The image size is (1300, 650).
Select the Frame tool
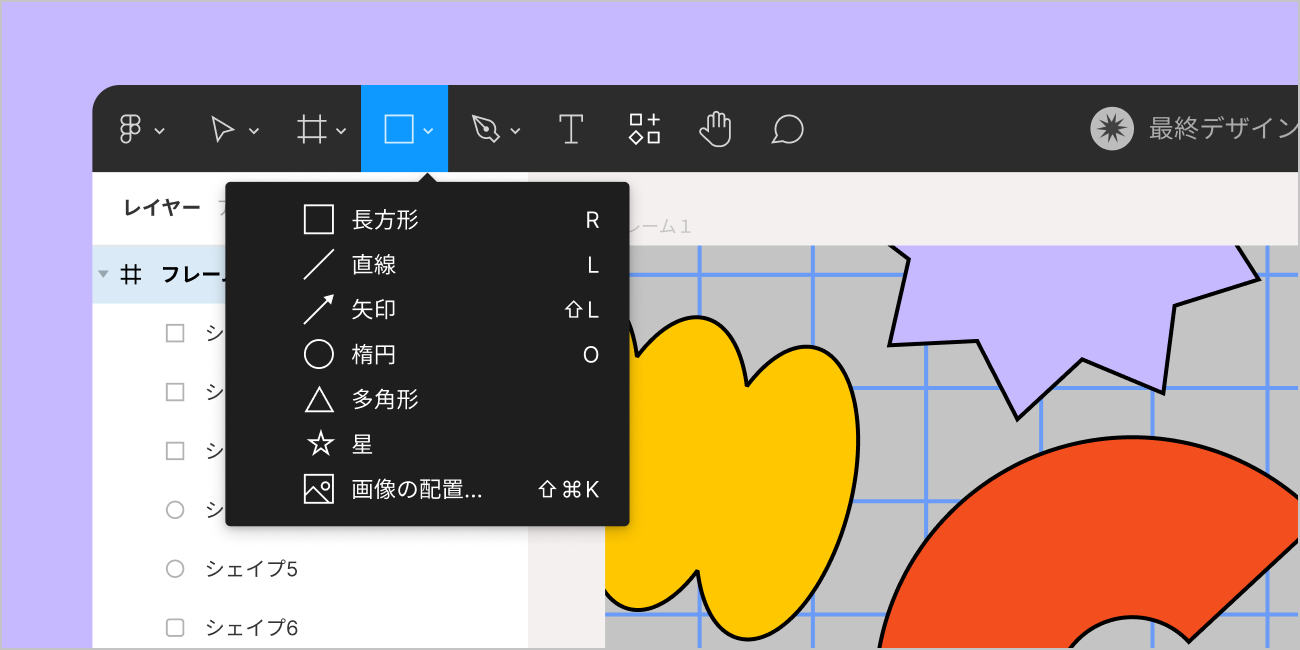310,128
